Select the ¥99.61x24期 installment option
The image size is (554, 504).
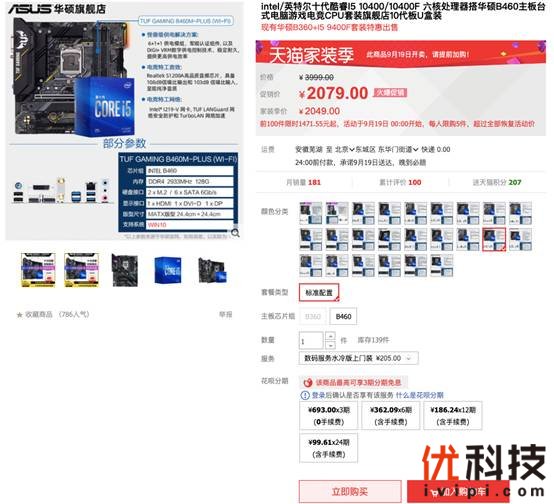(x=329, y=448)
